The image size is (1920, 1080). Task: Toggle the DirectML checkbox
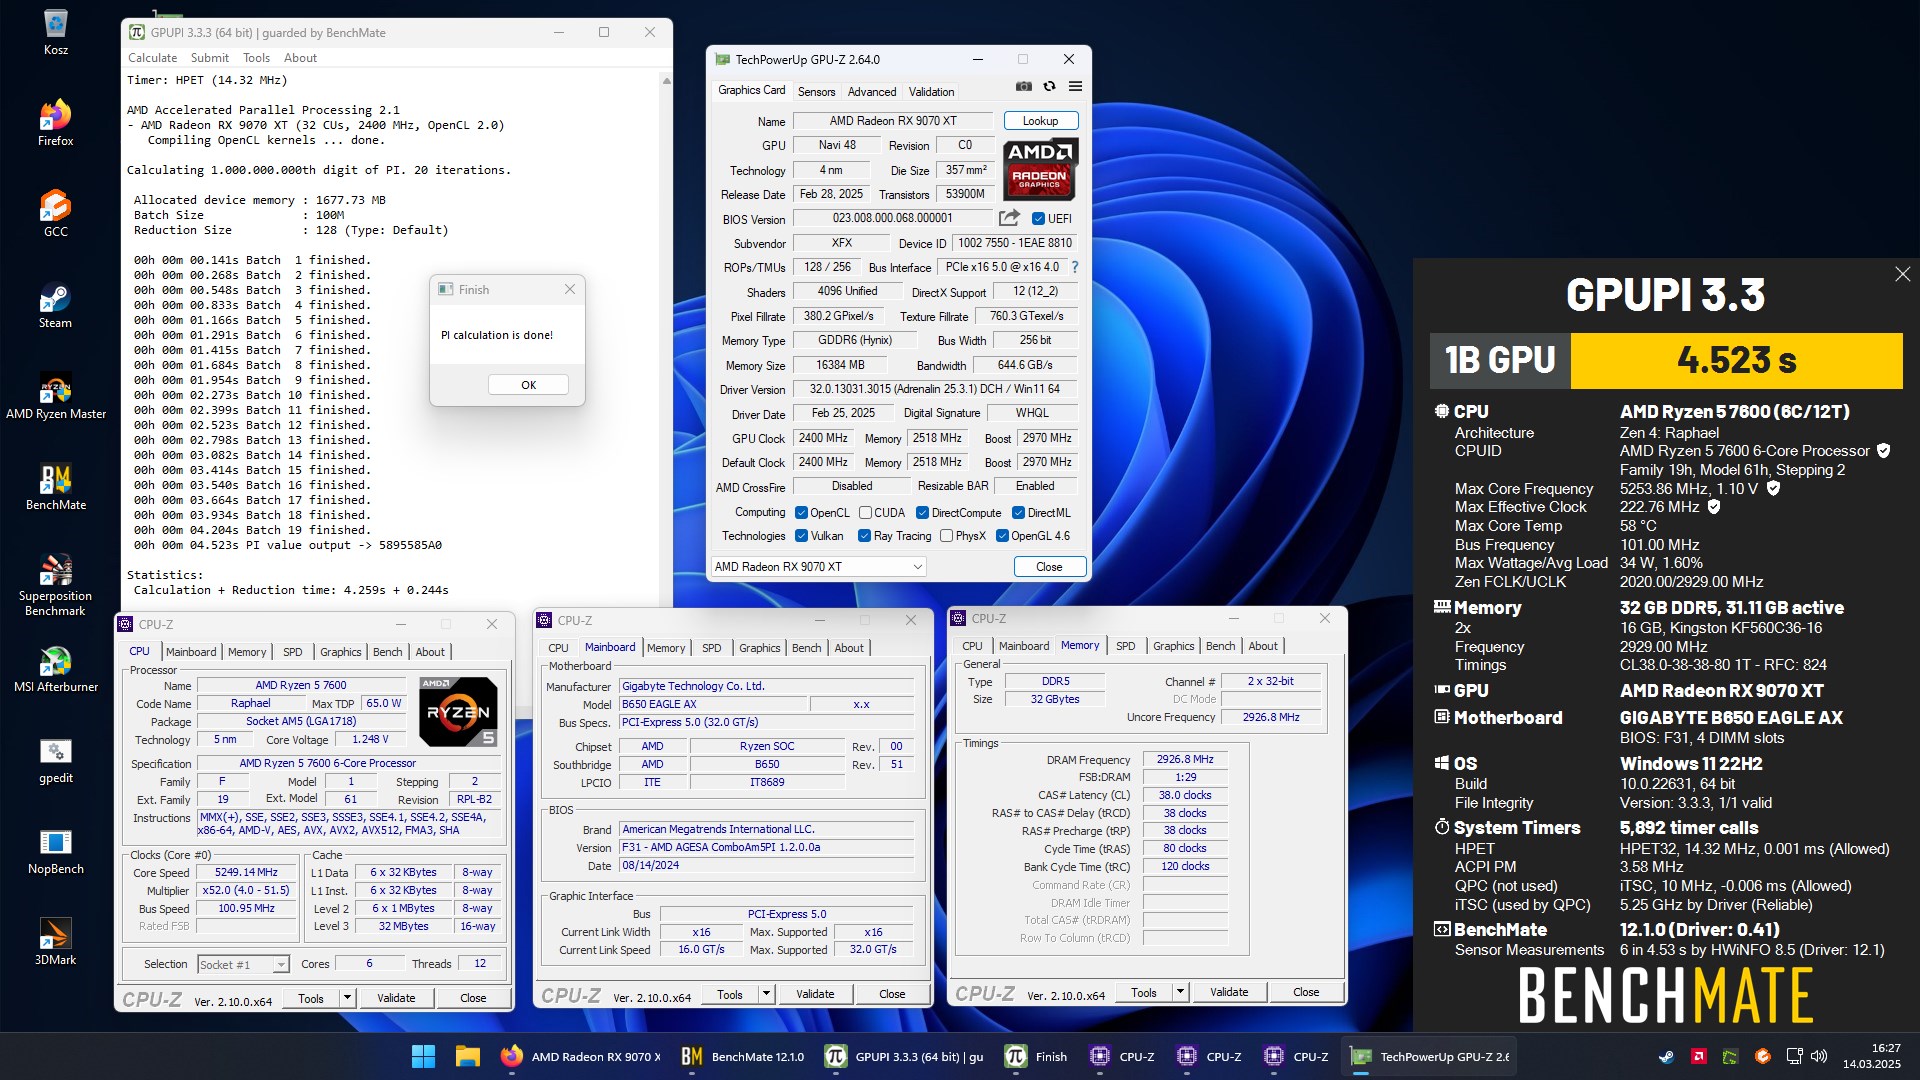pos(1018,513)
